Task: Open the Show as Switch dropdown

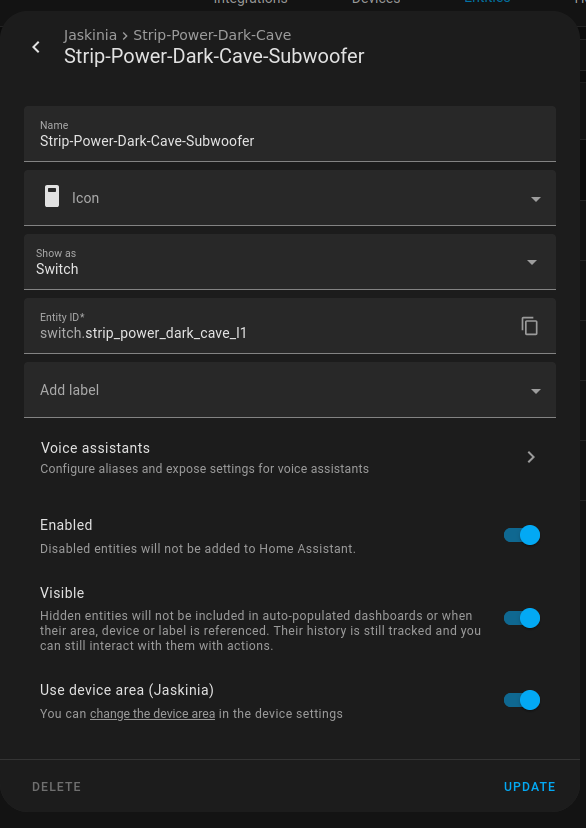Action: (x=290, y=262)
